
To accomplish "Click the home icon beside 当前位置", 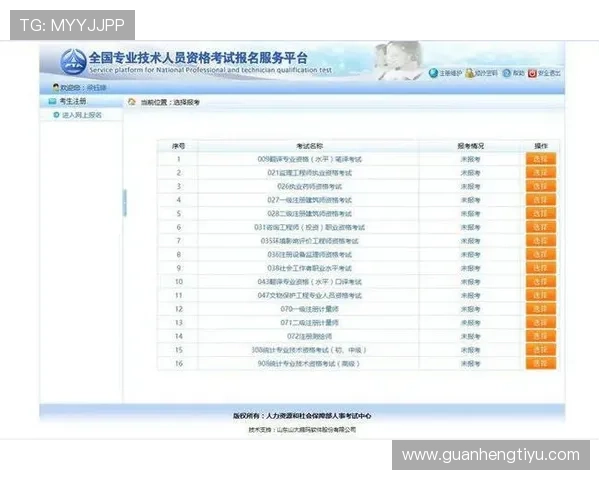I will pyautogui.click(x=132, y=102).
